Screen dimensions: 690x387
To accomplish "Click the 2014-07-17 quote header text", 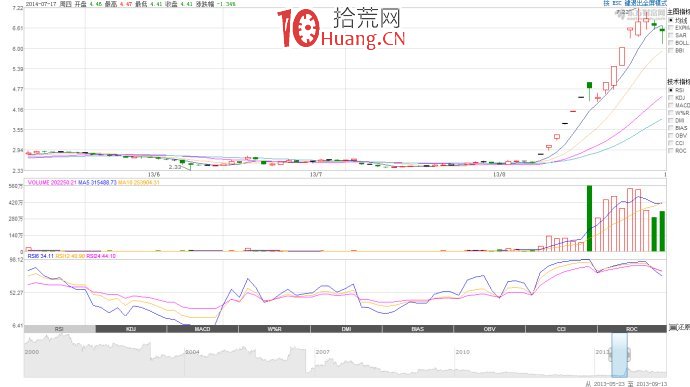I will click(x=130, y=4).
